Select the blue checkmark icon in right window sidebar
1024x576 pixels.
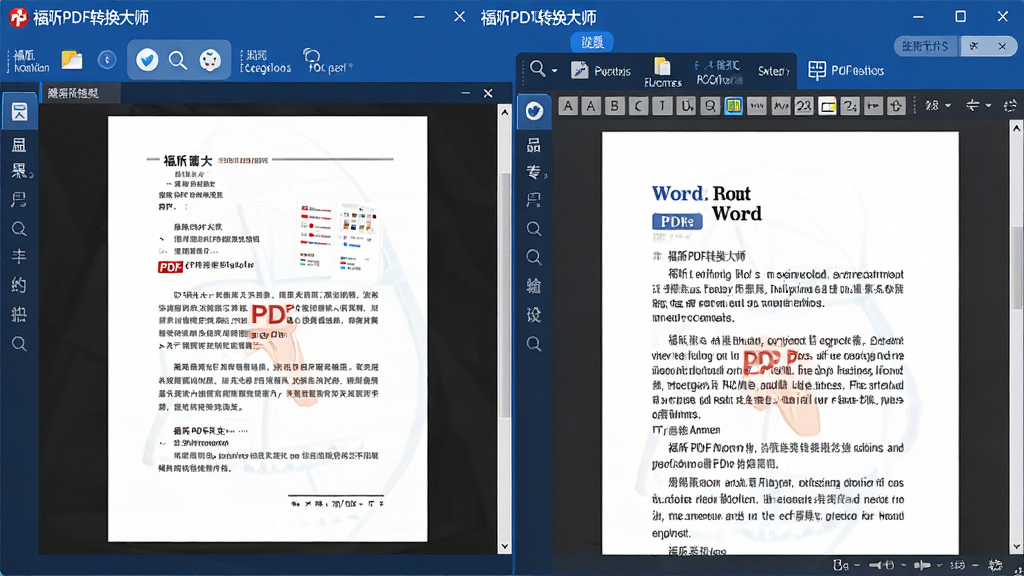pos(534,111)
